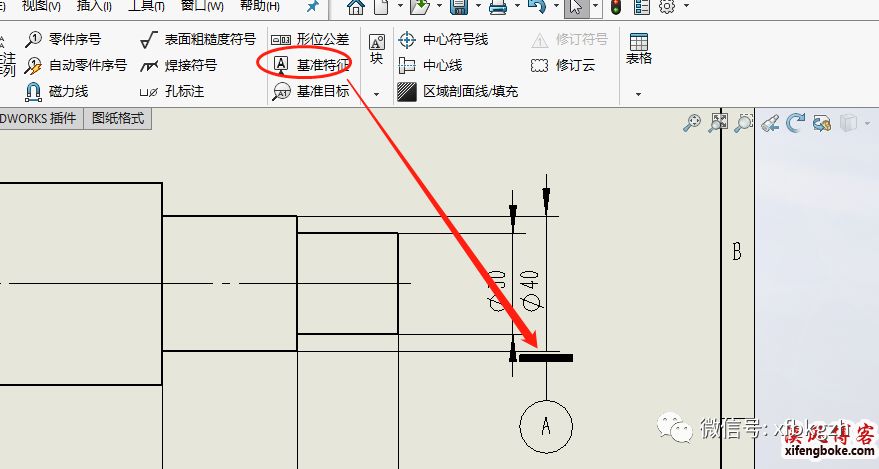The height and width of the screenshot is (469, 879).
Task: Click the 表格 tables icon
Action: (639, 49)
